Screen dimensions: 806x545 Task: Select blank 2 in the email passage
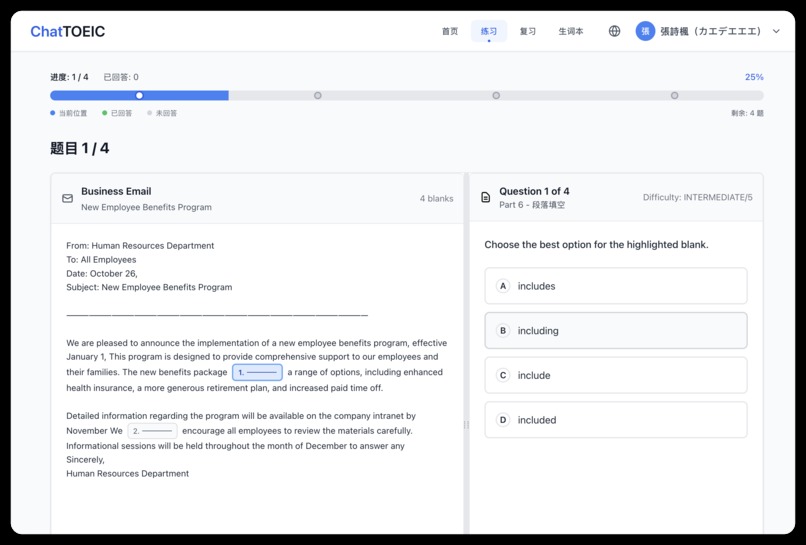pos(153,431)
